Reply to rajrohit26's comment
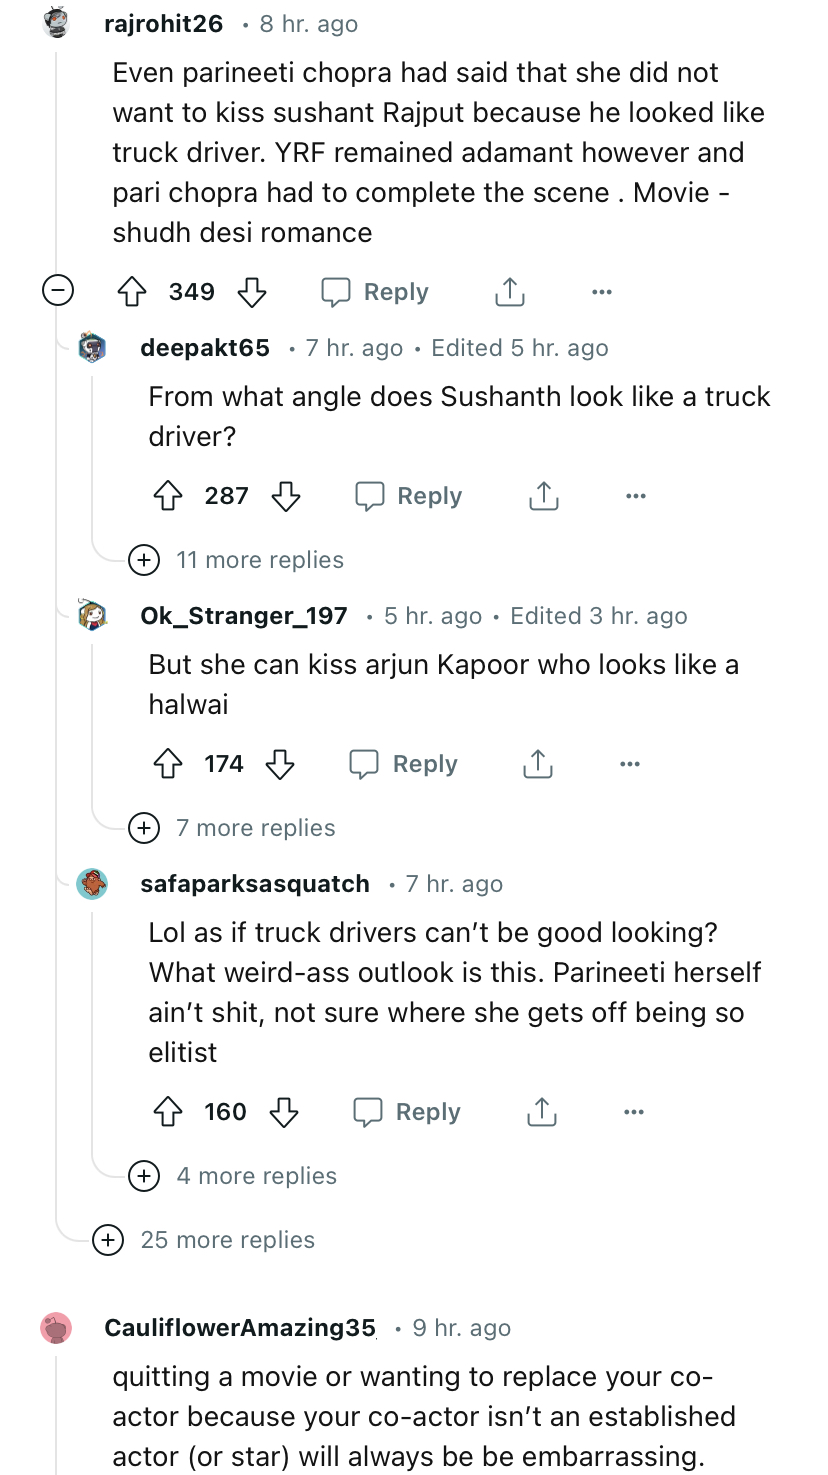828x1475 pixels. click(x=375, y=292)
